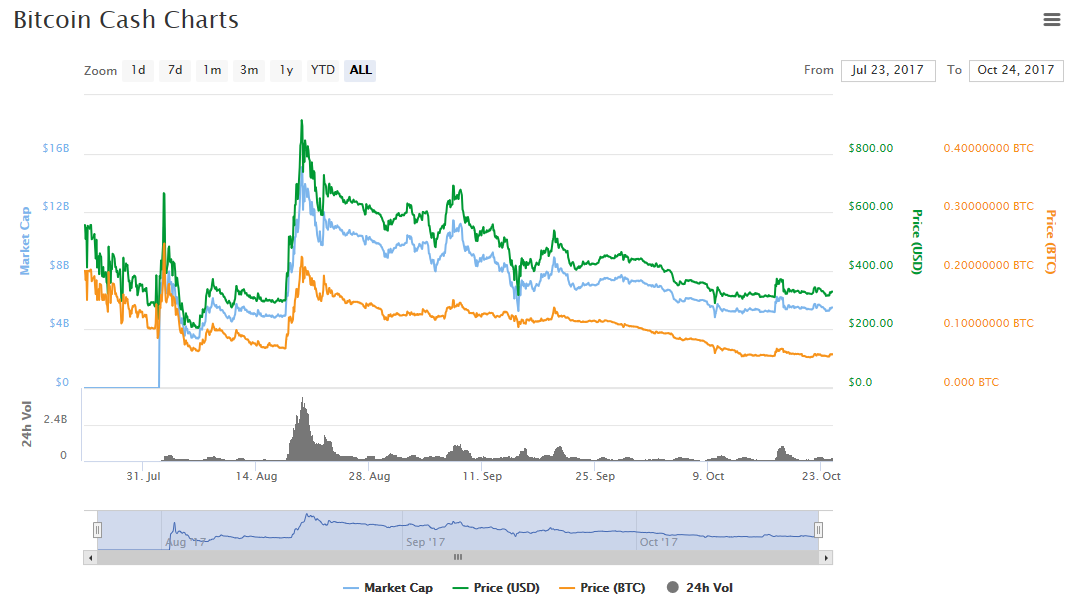Click the $16B market cap axis label
Viewport: 1081px width, 603px height.
(x=56, y=148)
